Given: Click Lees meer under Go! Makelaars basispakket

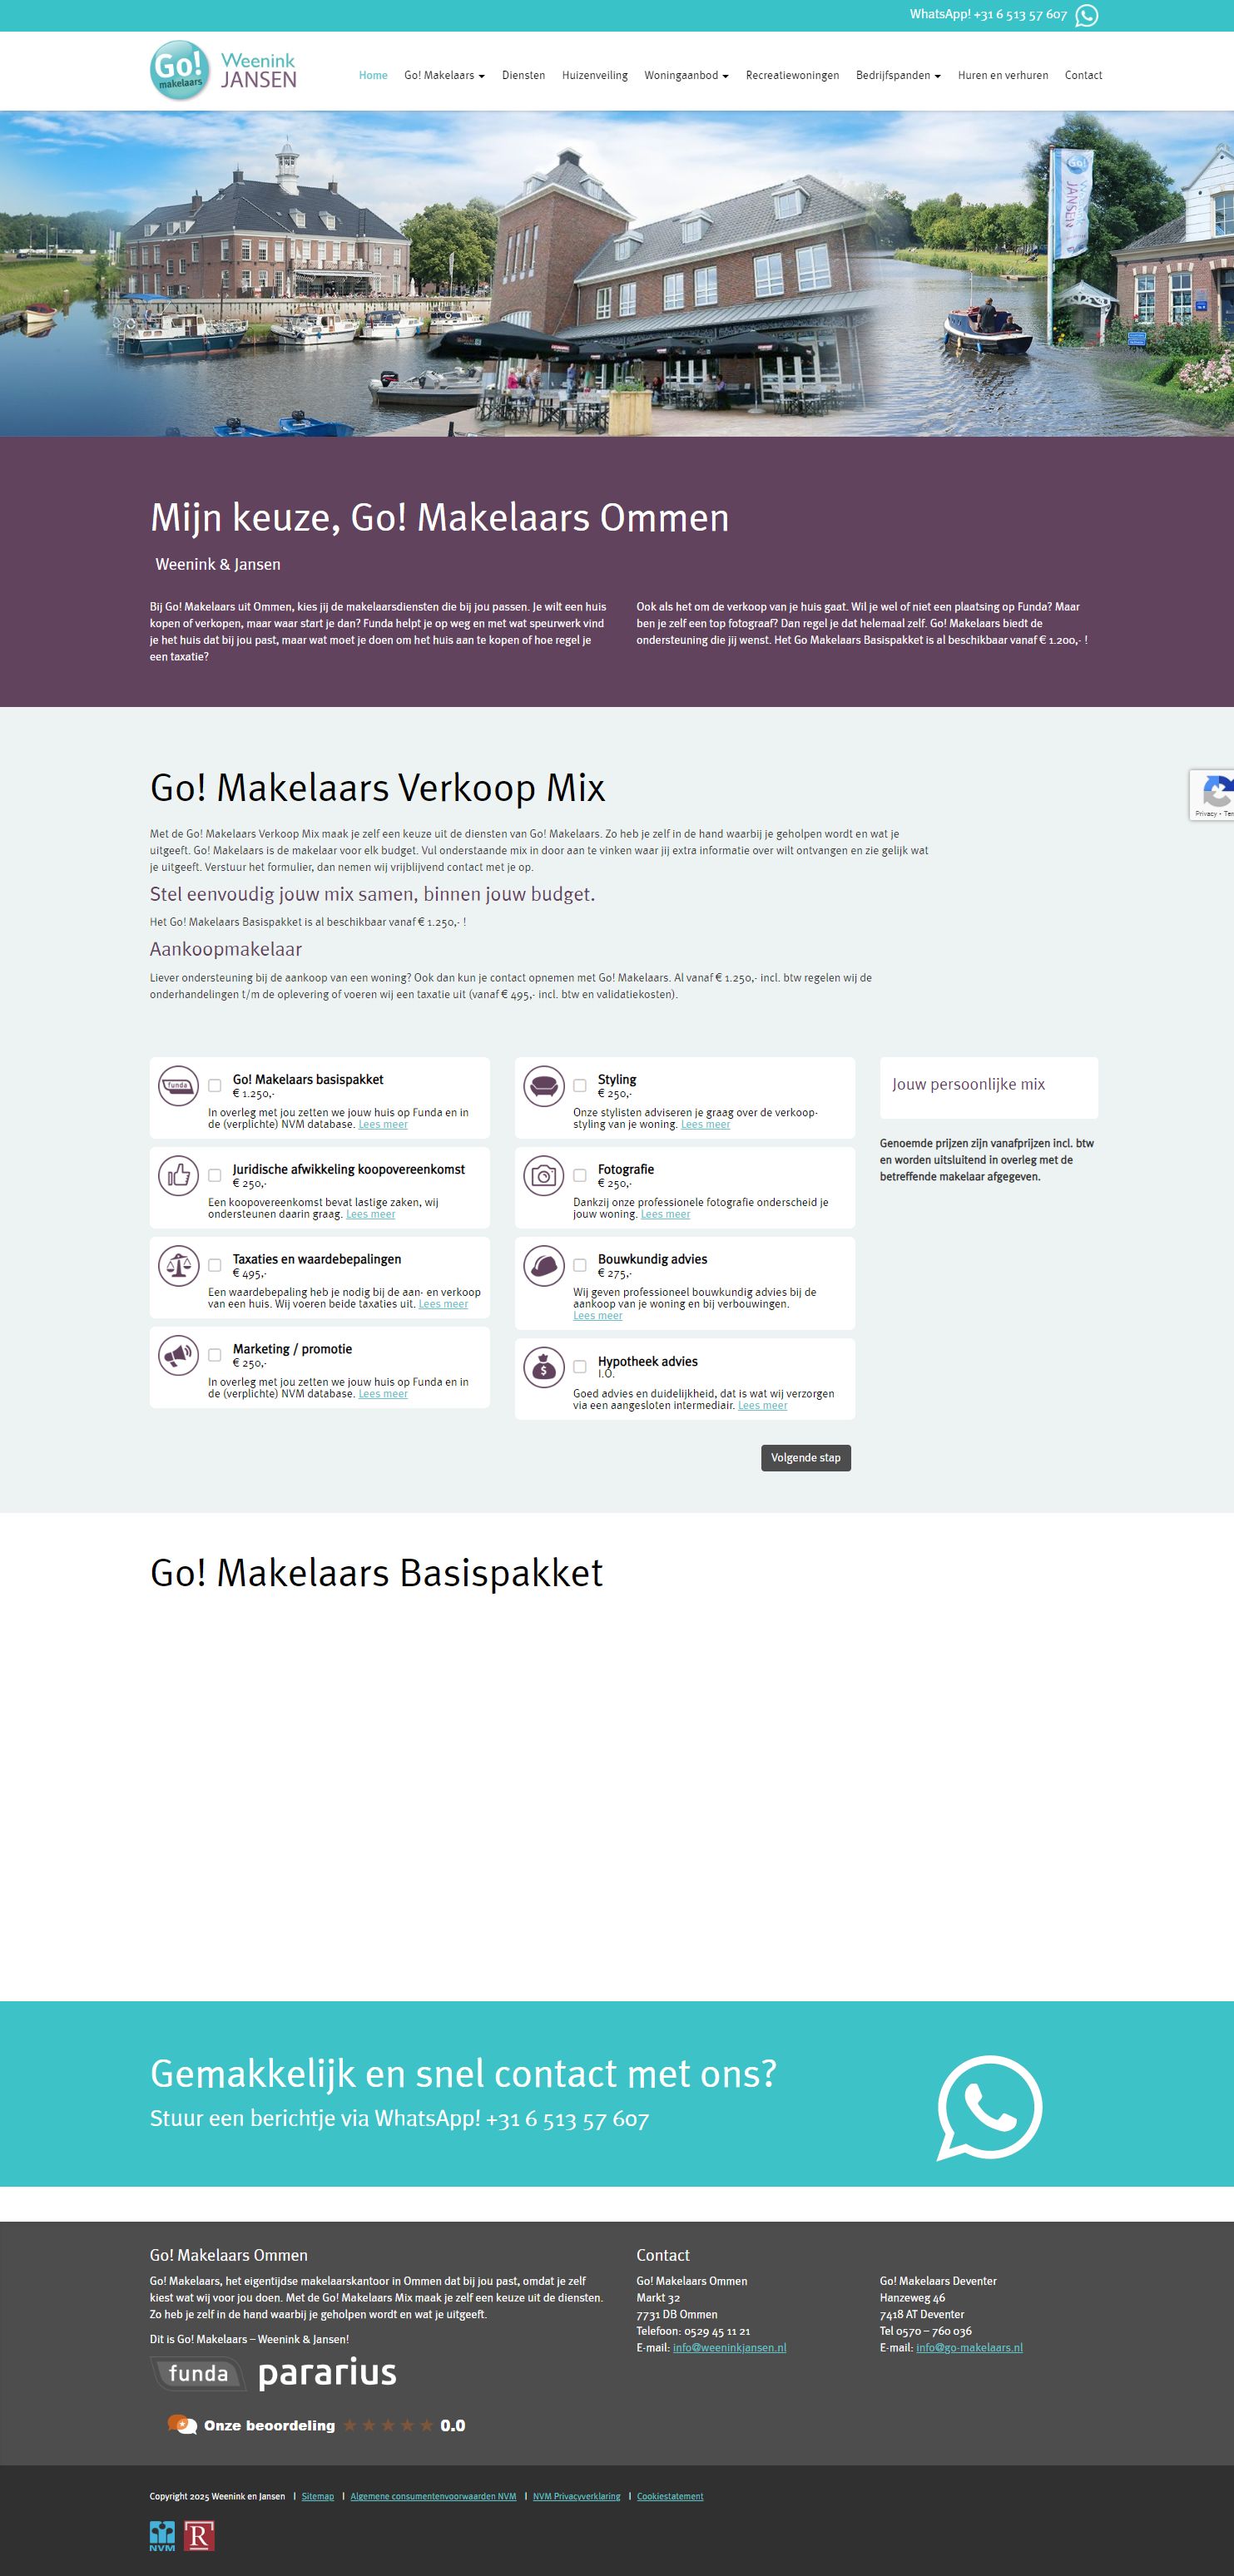Looking at the screenshot, I should tap(383, 1125).
